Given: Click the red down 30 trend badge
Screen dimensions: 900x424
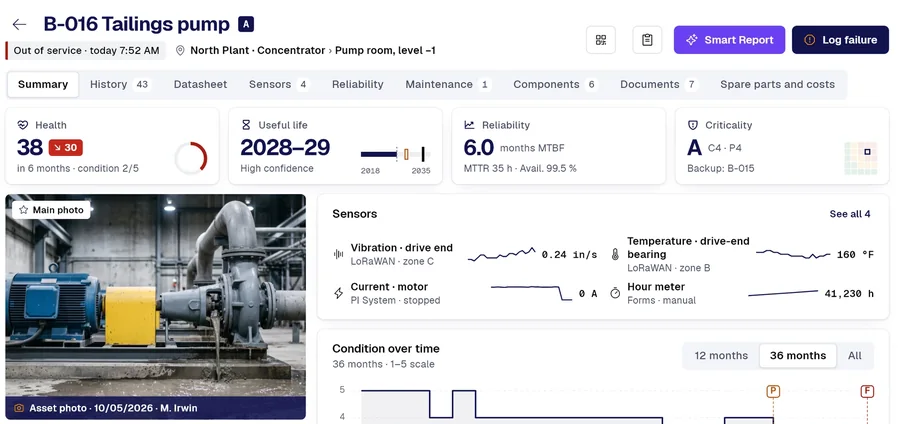Looking at the screenshot, I should coord(66,147).
